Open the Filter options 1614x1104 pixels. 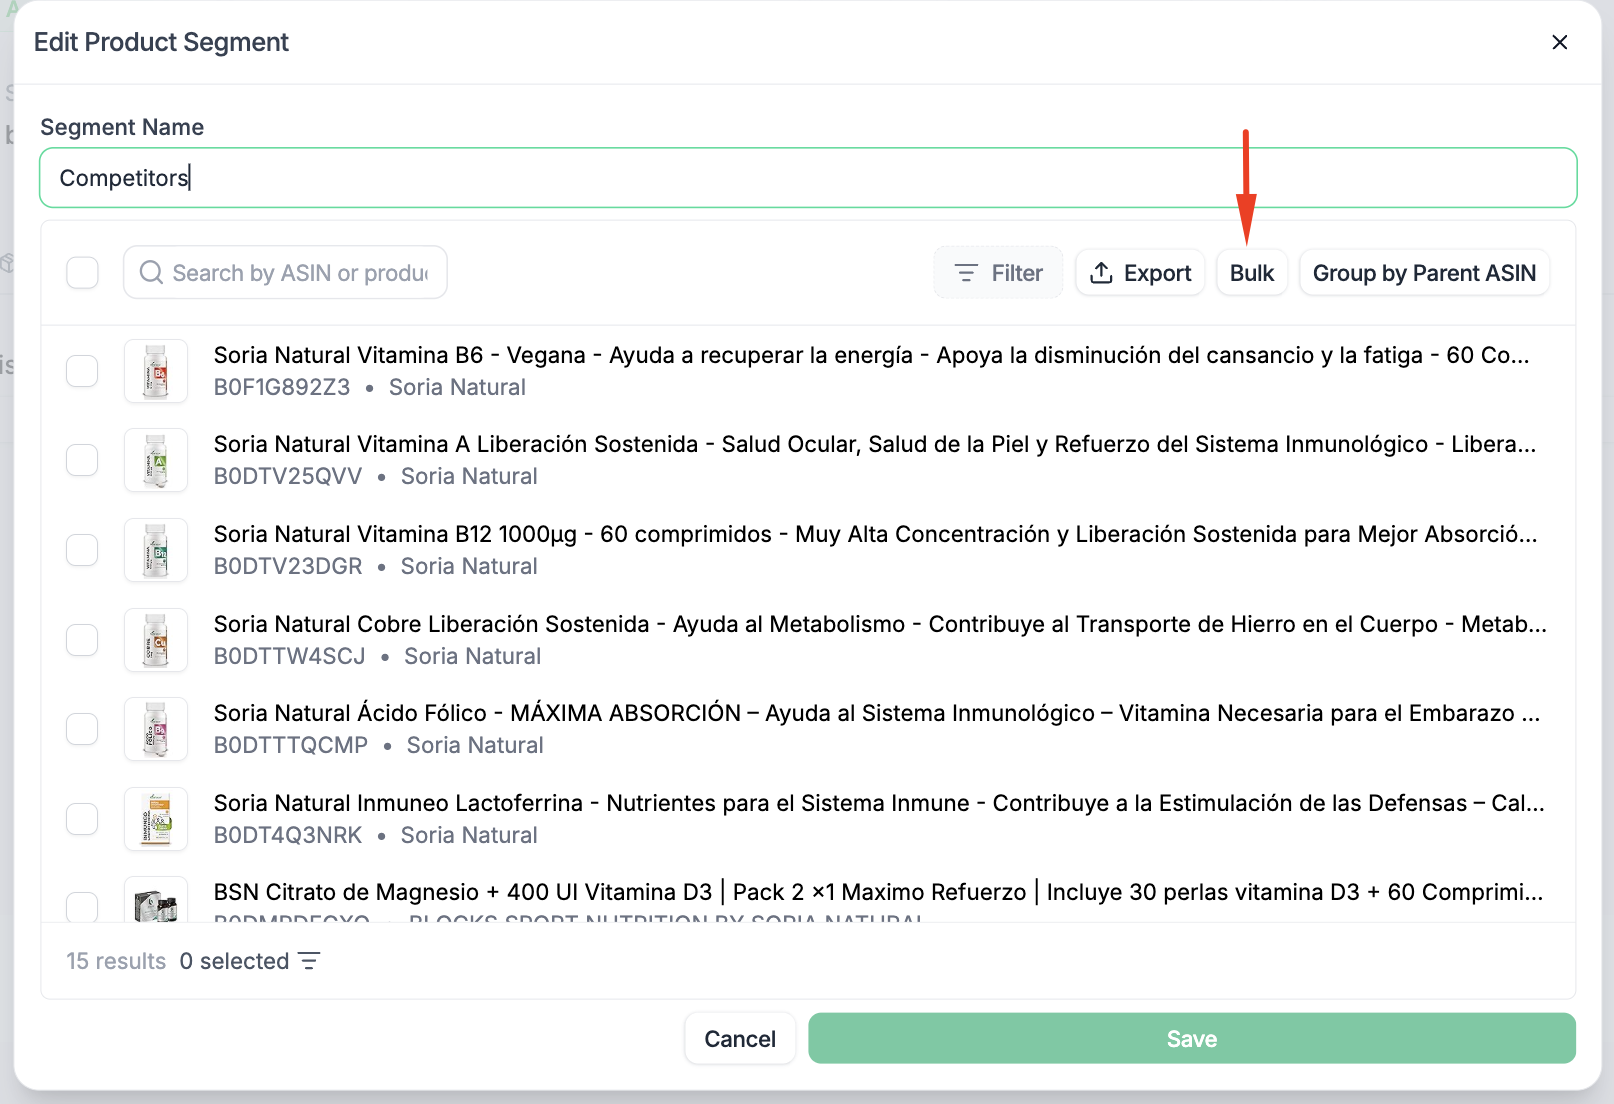coord(998,273)
